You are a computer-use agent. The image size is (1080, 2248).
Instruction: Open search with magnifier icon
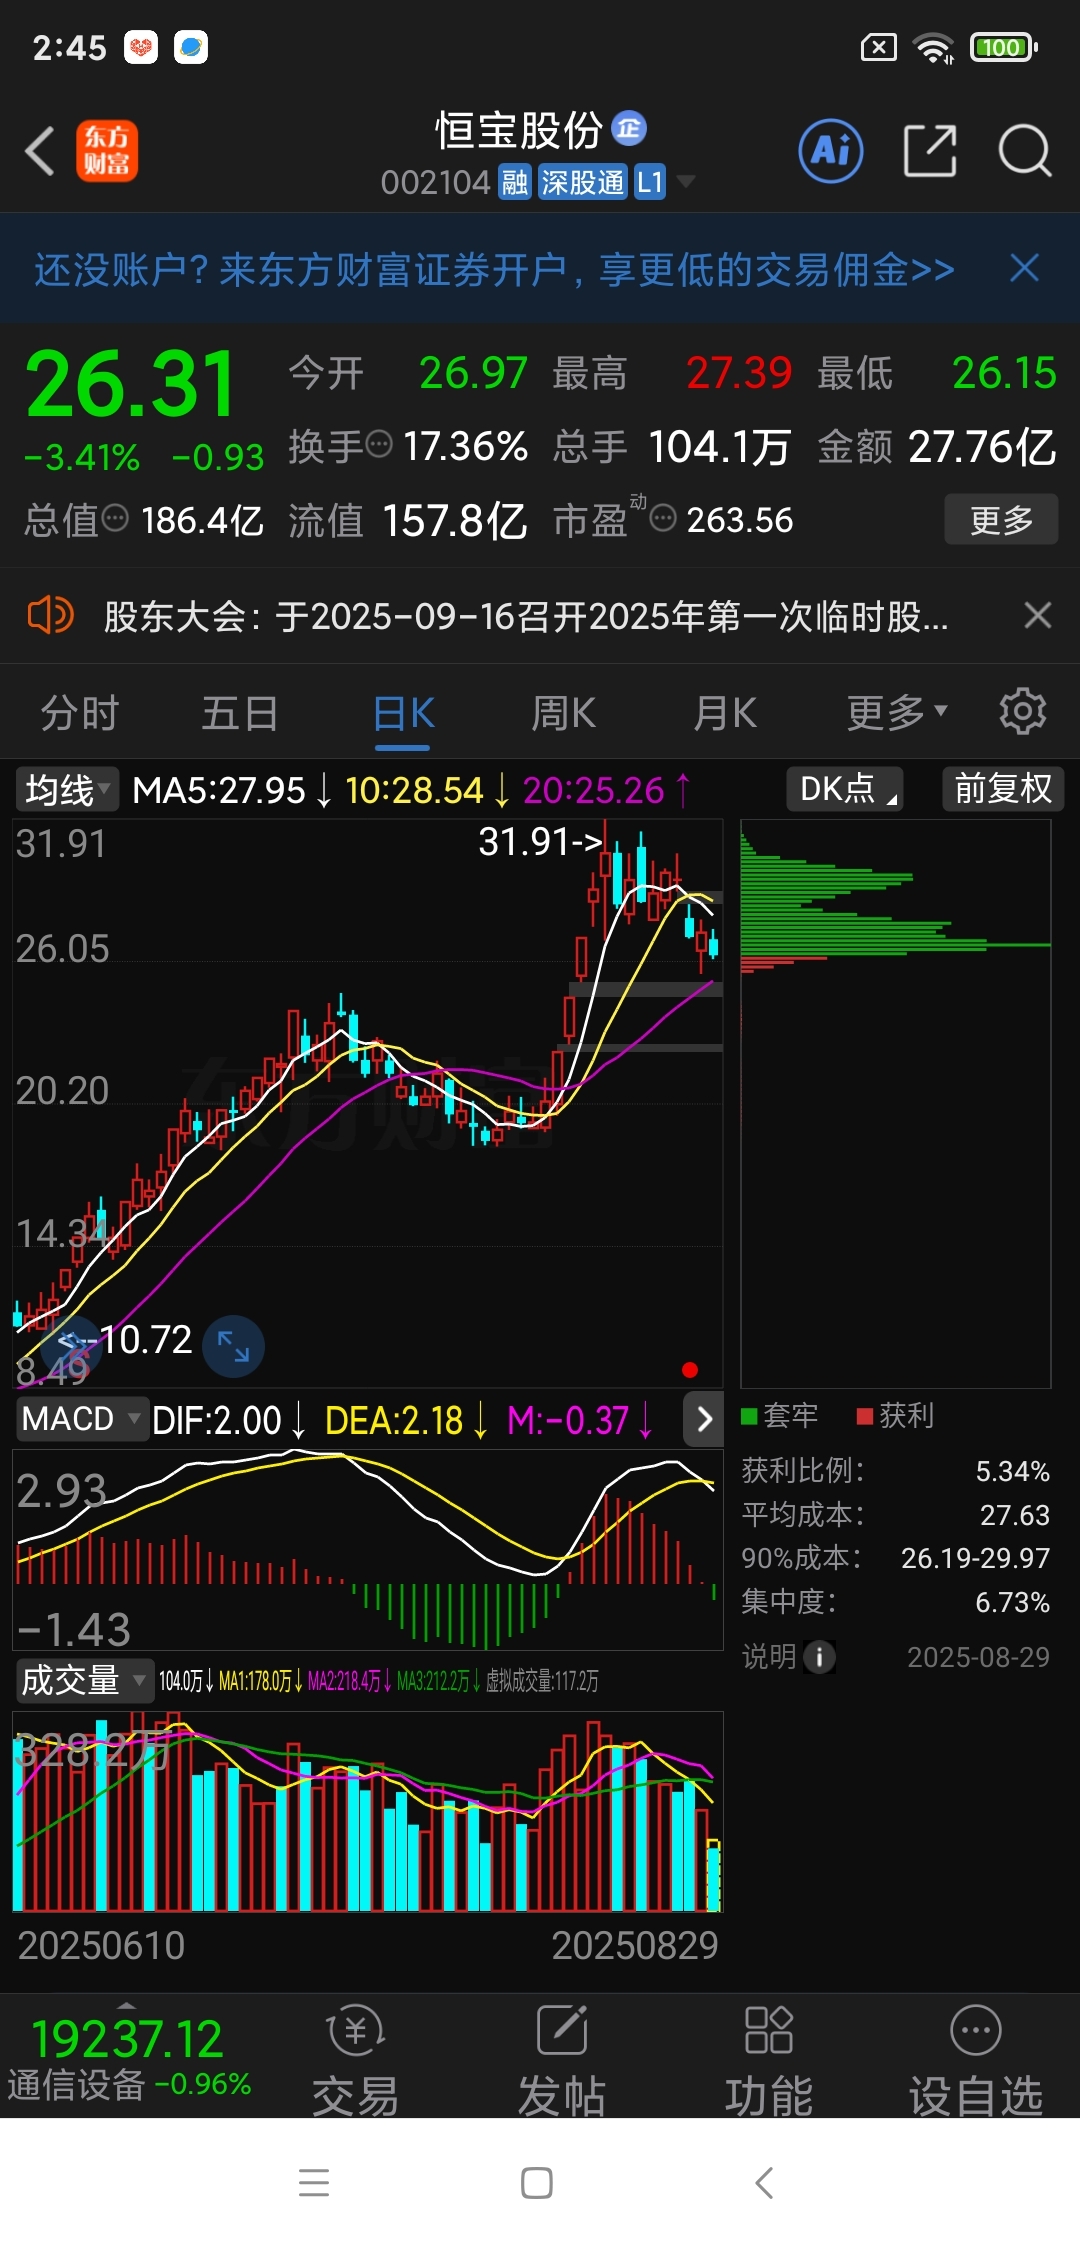point(1025,151)
